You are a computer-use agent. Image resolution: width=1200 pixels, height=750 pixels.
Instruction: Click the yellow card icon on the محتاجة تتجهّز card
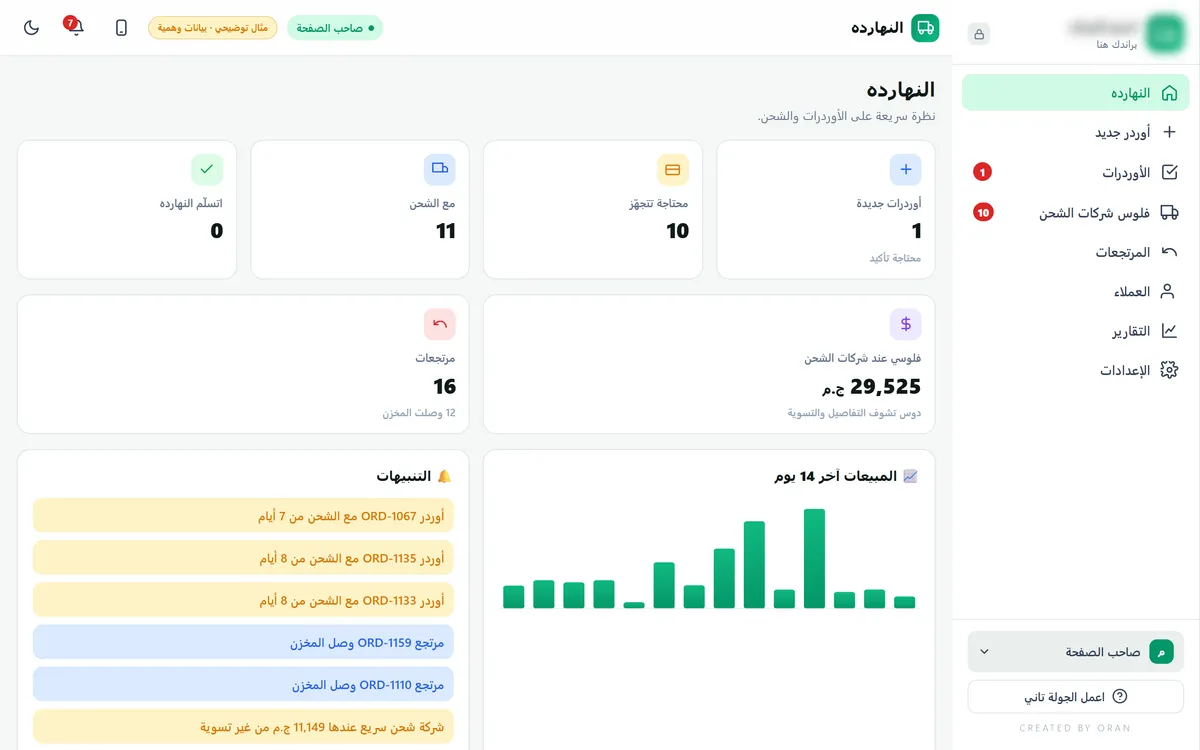672,170
